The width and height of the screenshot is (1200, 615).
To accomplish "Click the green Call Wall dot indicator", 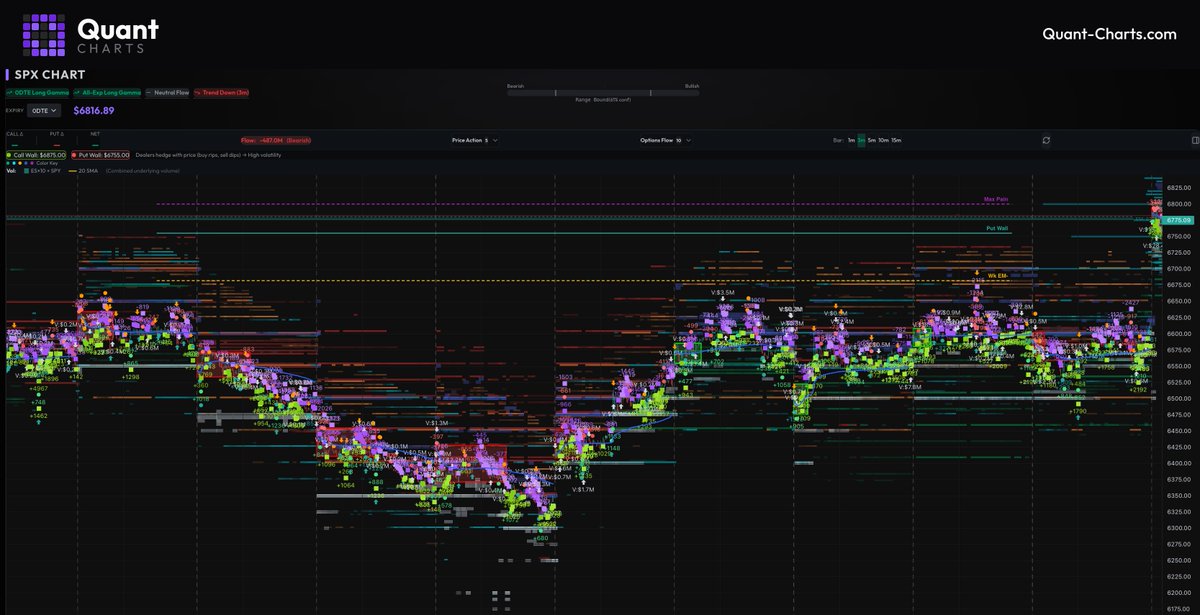I will pos(10,155).
